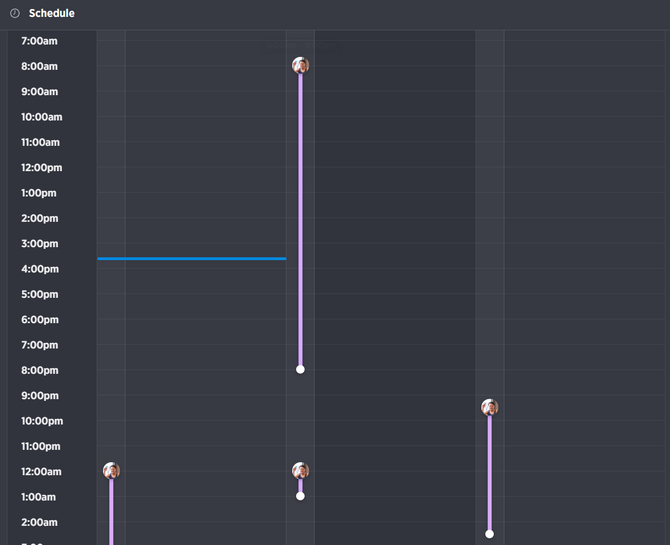Viewport: 670px width, 545px height.
Task: Grab the white end handle at 1:00am
Action: point(300,496)
